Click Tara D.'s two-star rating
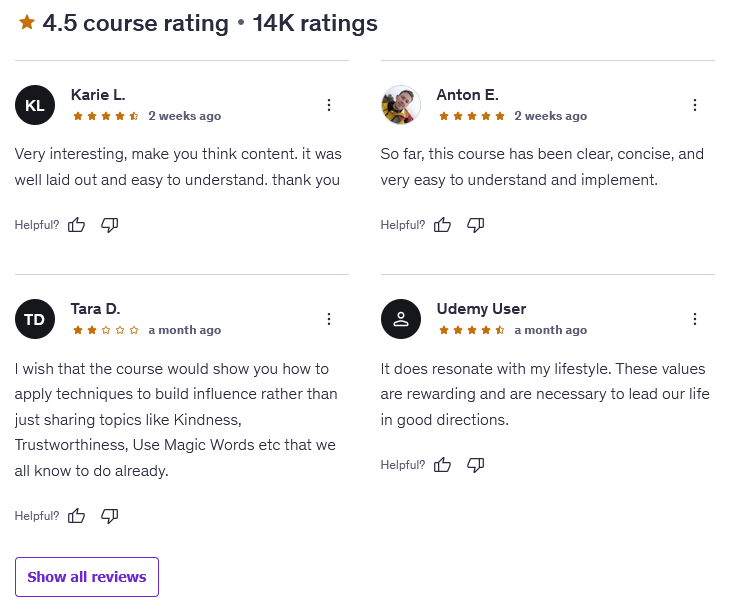The image size is (732, 616). coord(106,330)
